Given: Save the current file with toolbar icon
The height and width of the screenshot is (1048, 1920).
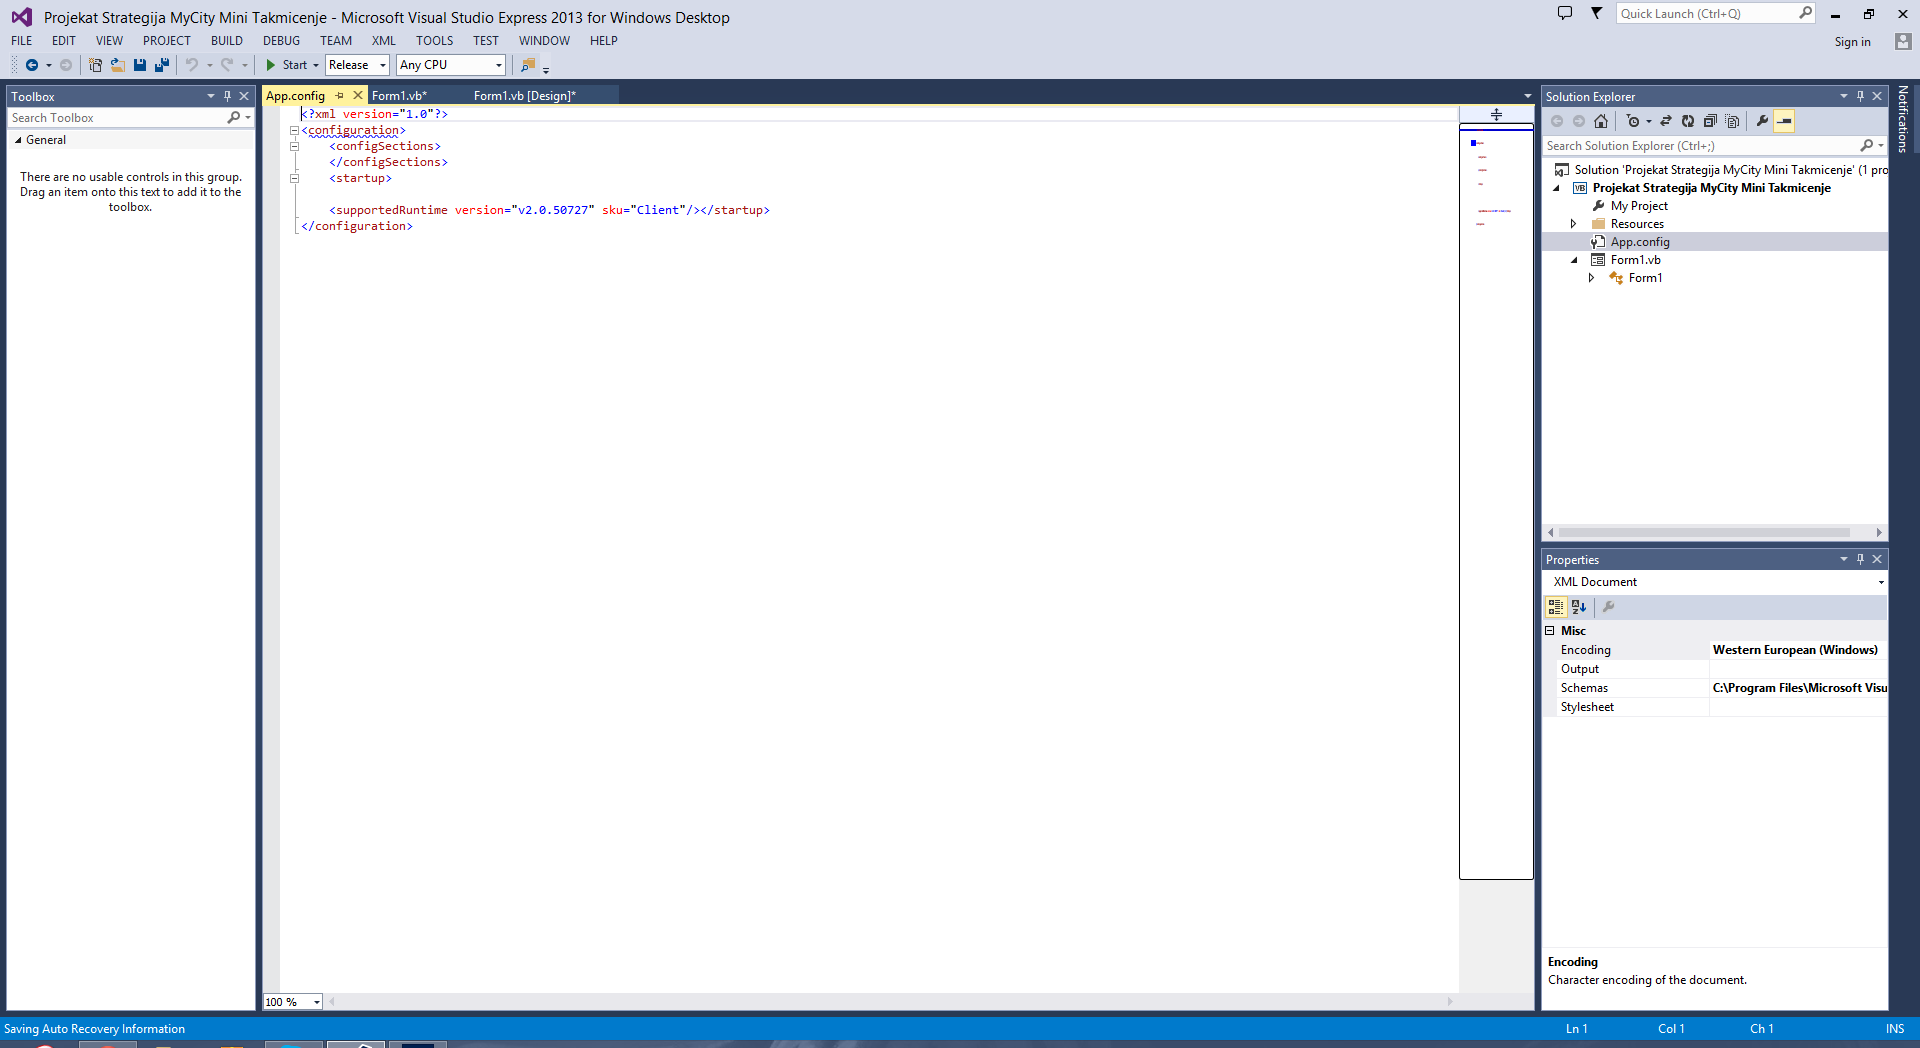Looking at the screenshot, I should click(140, 65).
